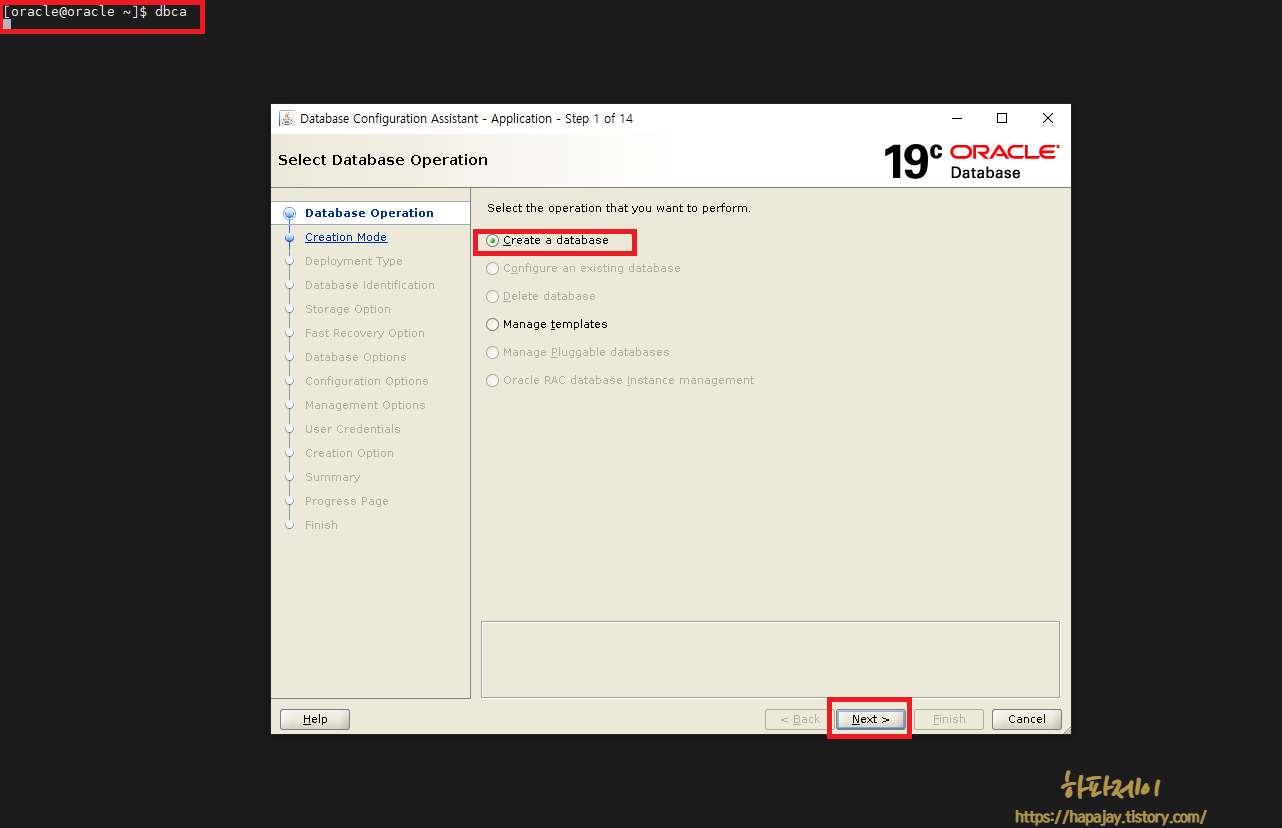The width and height of the screenshot is (1282, 828).
Task: Click the Oracle 19c Database logo
Action: (971, 161)
